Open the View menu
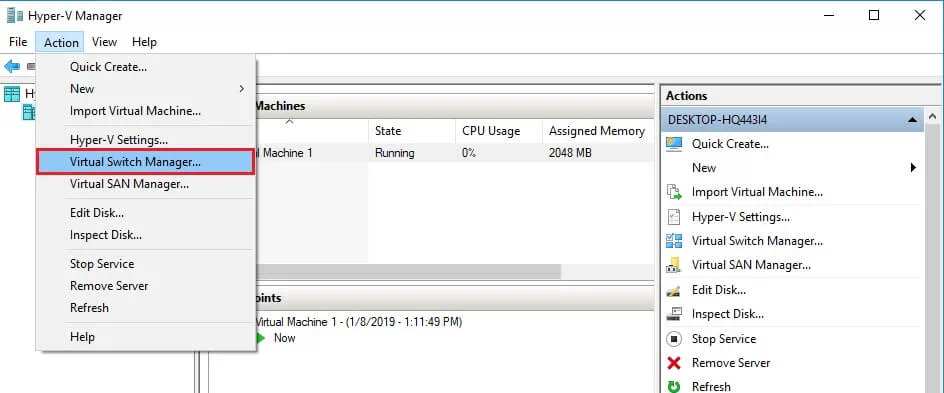 pos(104,42)
